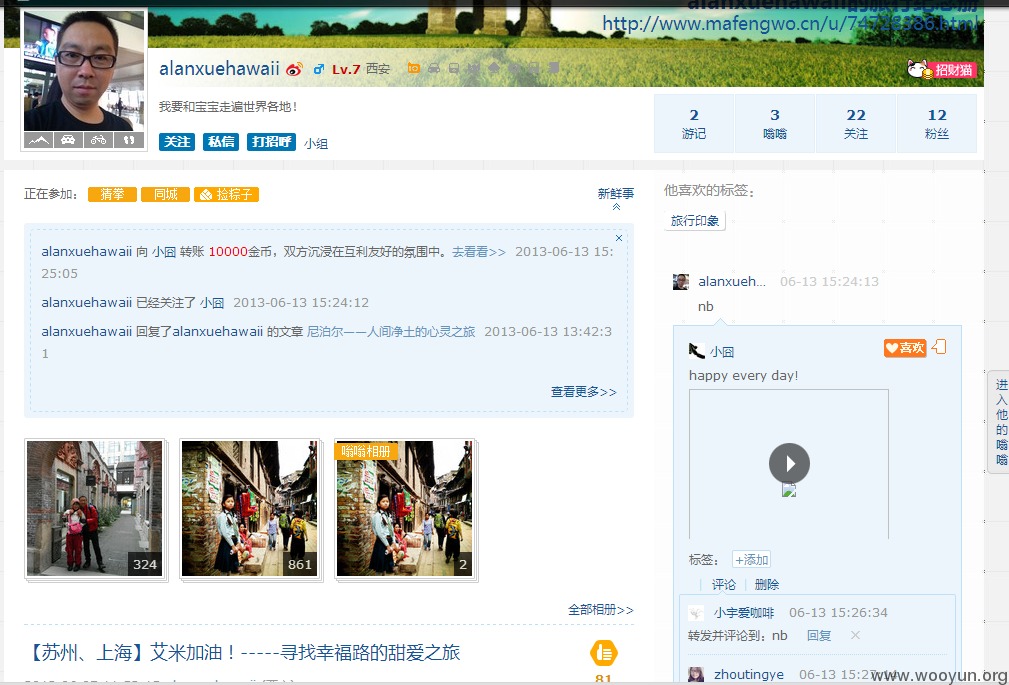
Task: Click the 小囧 link in the transfer news
Action: point(163,252)
